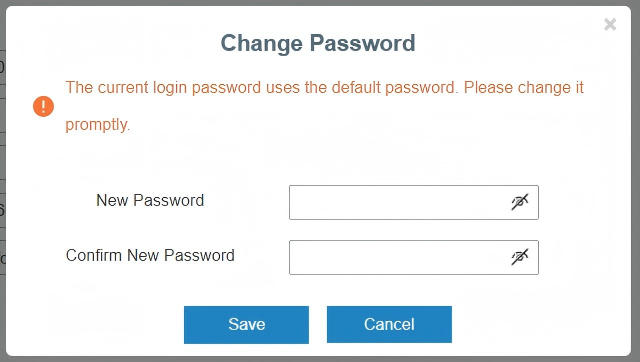Cancel the password change

(389, 325)
